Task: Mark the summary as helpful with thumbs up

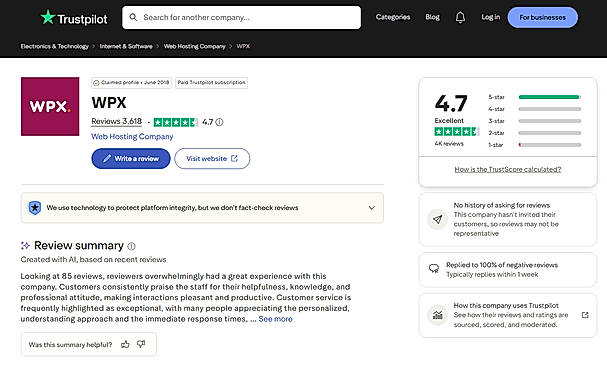Action: [x=125, y=344]
